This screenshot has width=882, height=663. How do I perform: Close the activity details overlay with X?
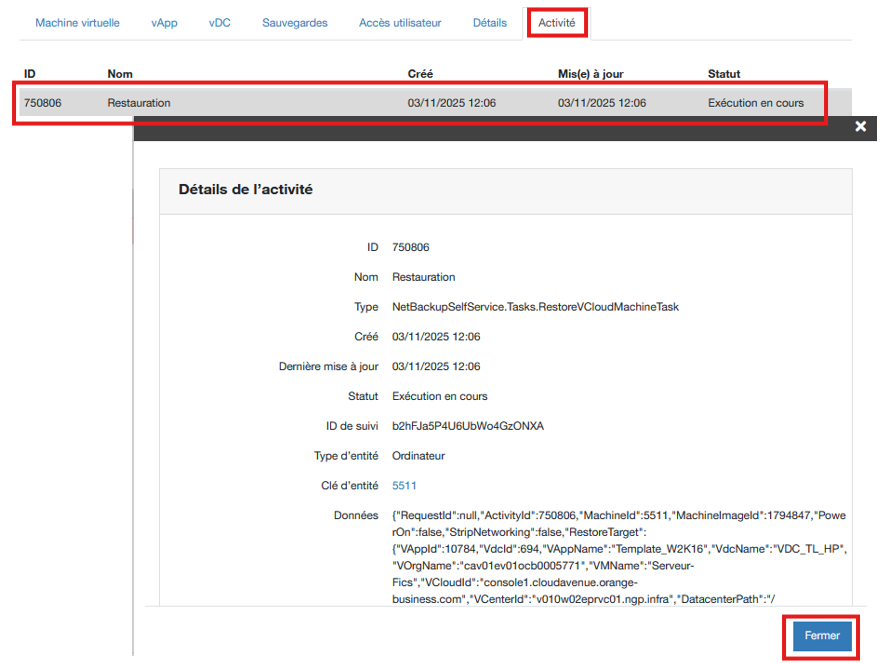click(860, 127)
